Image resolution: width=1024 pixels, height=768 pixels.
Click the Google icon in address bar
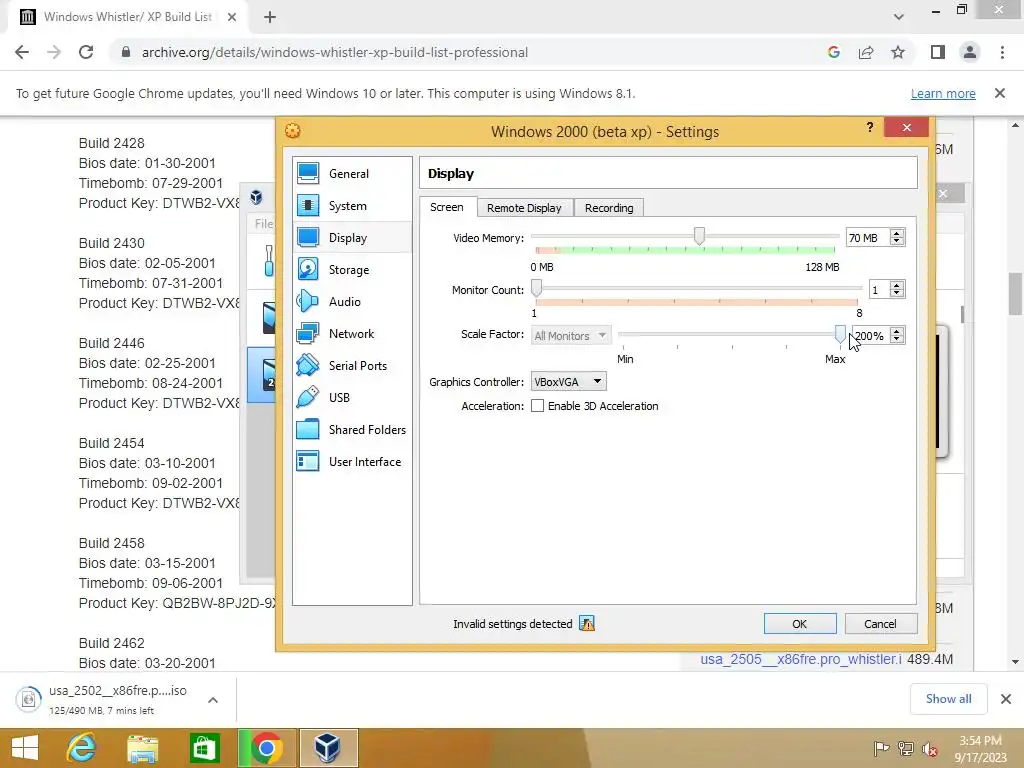pos(834,52)
